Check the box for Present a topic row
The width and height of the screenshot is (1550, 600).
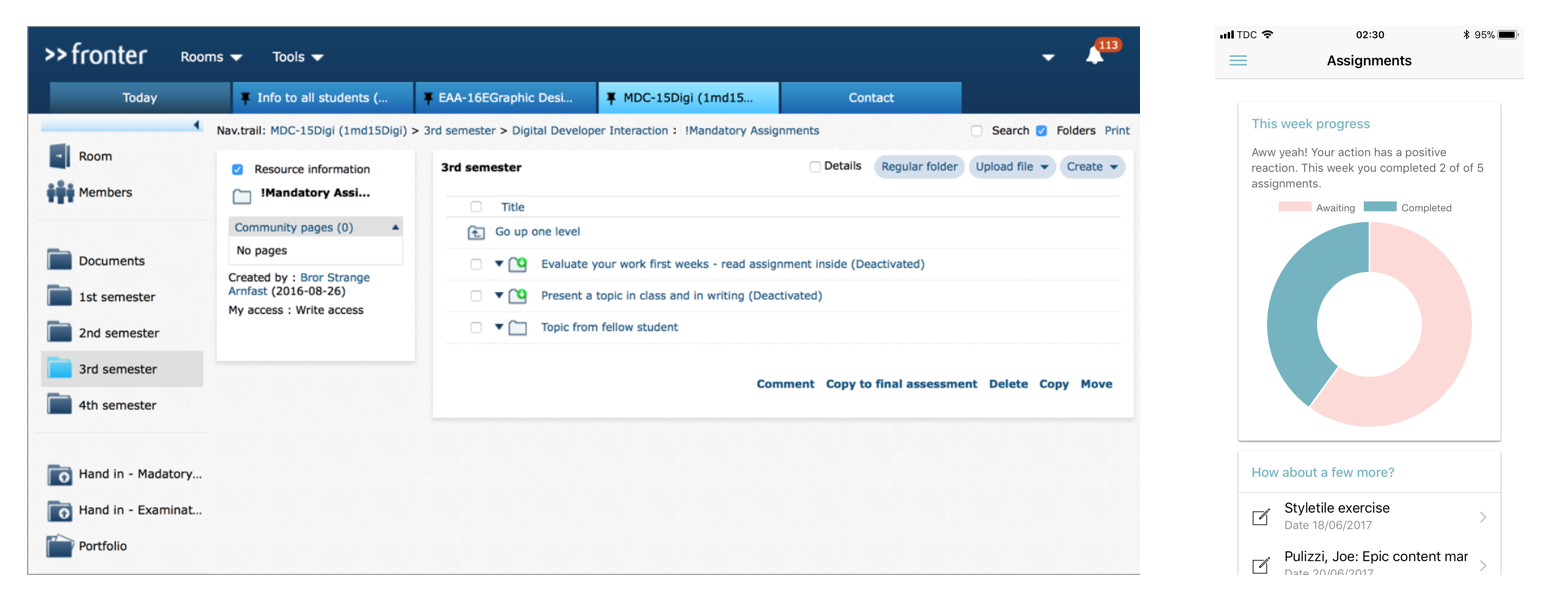pos(476,296)
